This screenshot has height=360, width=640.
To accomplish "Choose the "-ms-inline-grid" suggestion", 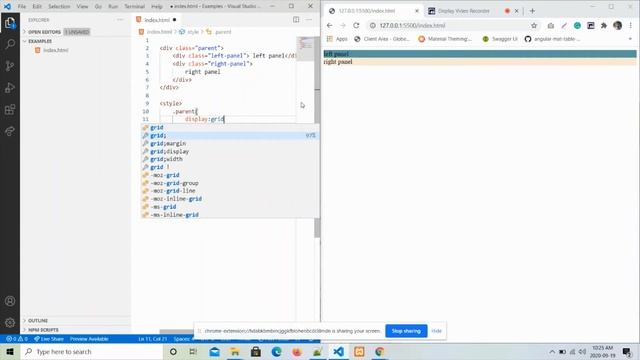I will point(229,215).
